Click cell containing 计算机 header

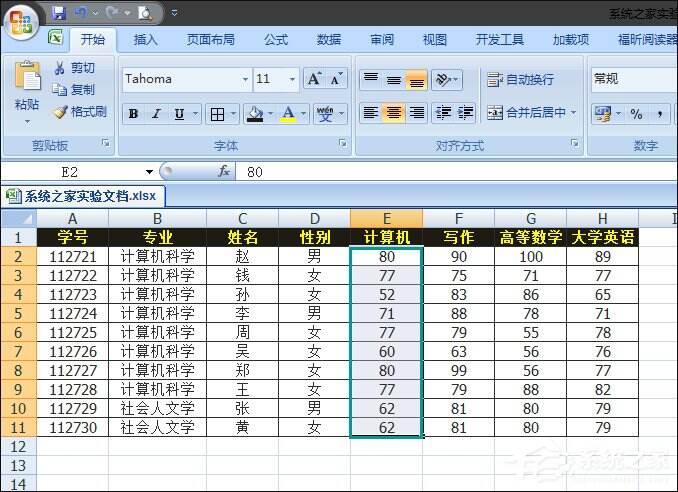tap(387, 237)
